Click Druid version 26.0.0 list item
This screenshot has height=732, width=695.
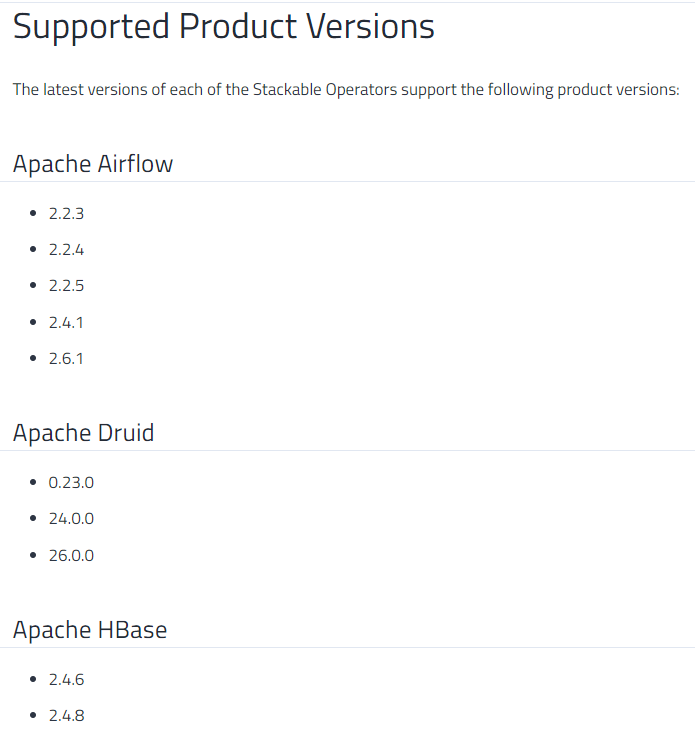pyautogui.click(x=71, y=556)
